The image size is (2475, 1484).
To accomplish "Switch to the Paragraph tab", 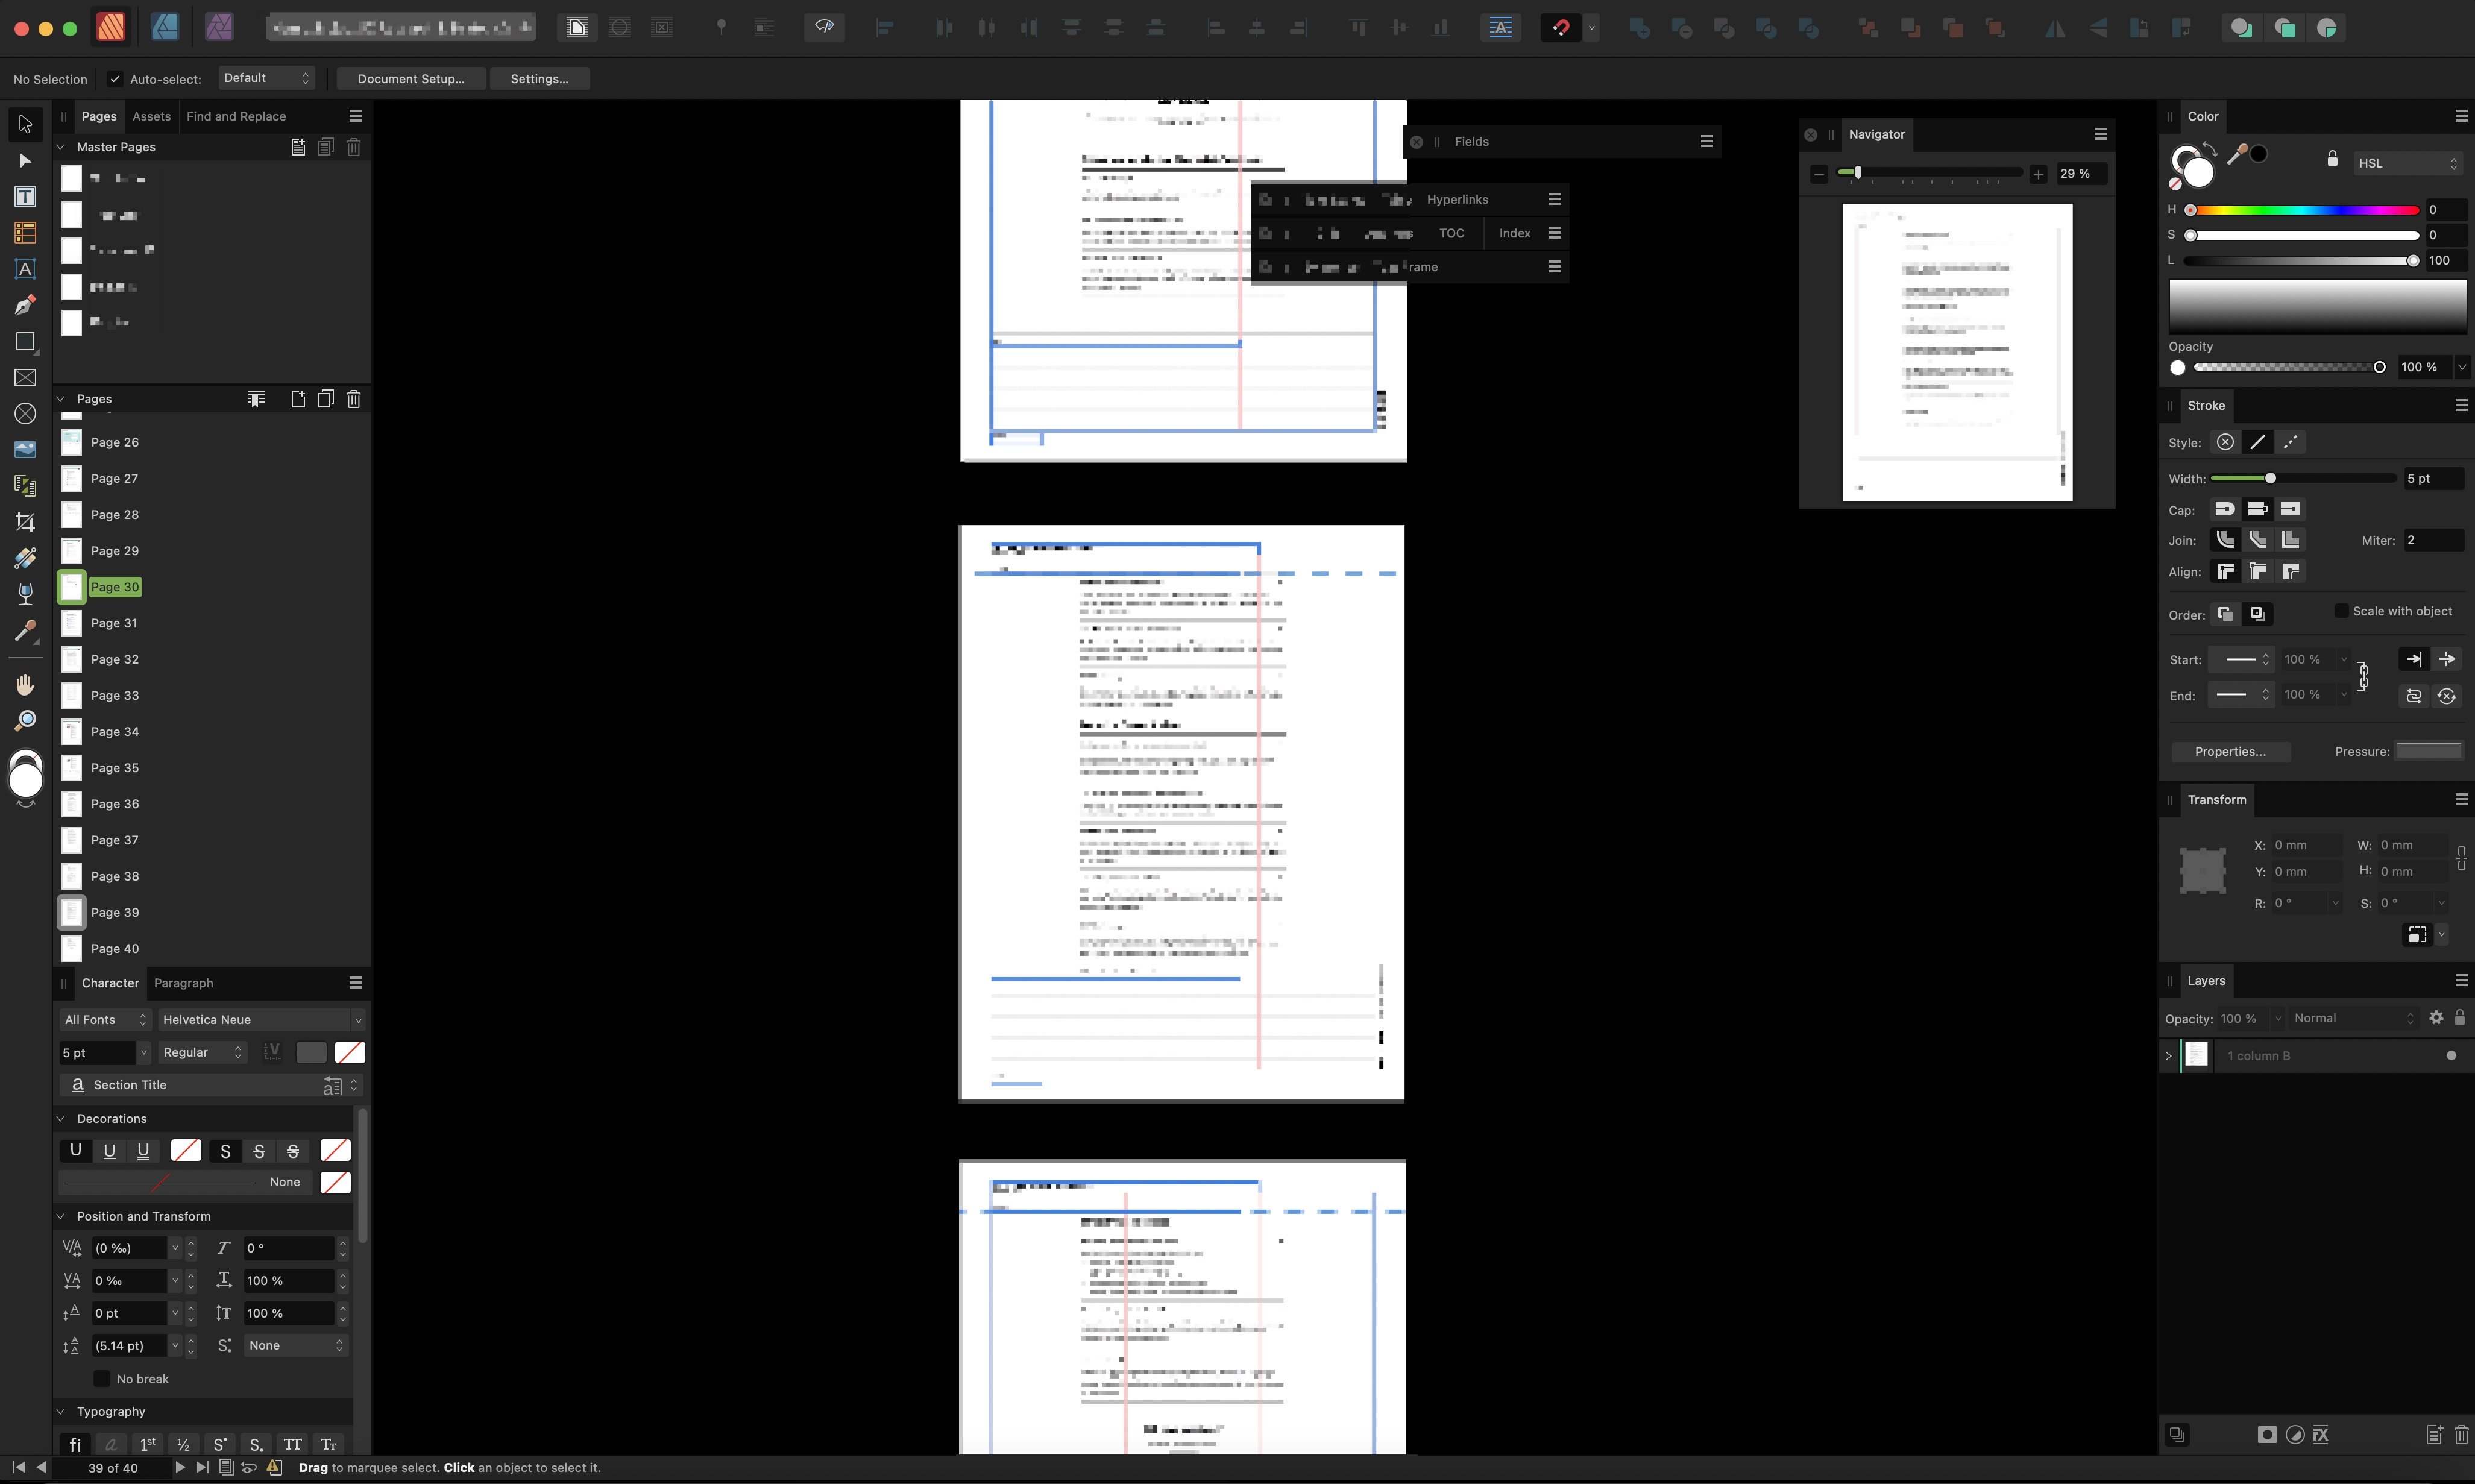I will tap(183, 983).
